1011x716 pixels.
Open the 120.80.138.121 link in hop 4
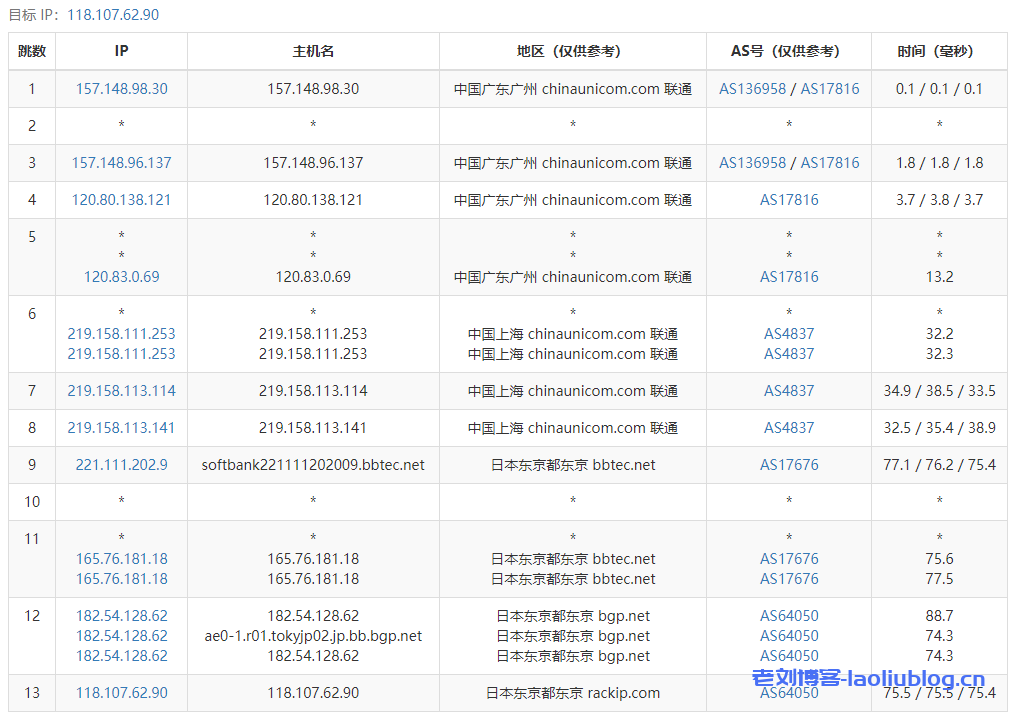pyautogui.click(x=121, y=199)
